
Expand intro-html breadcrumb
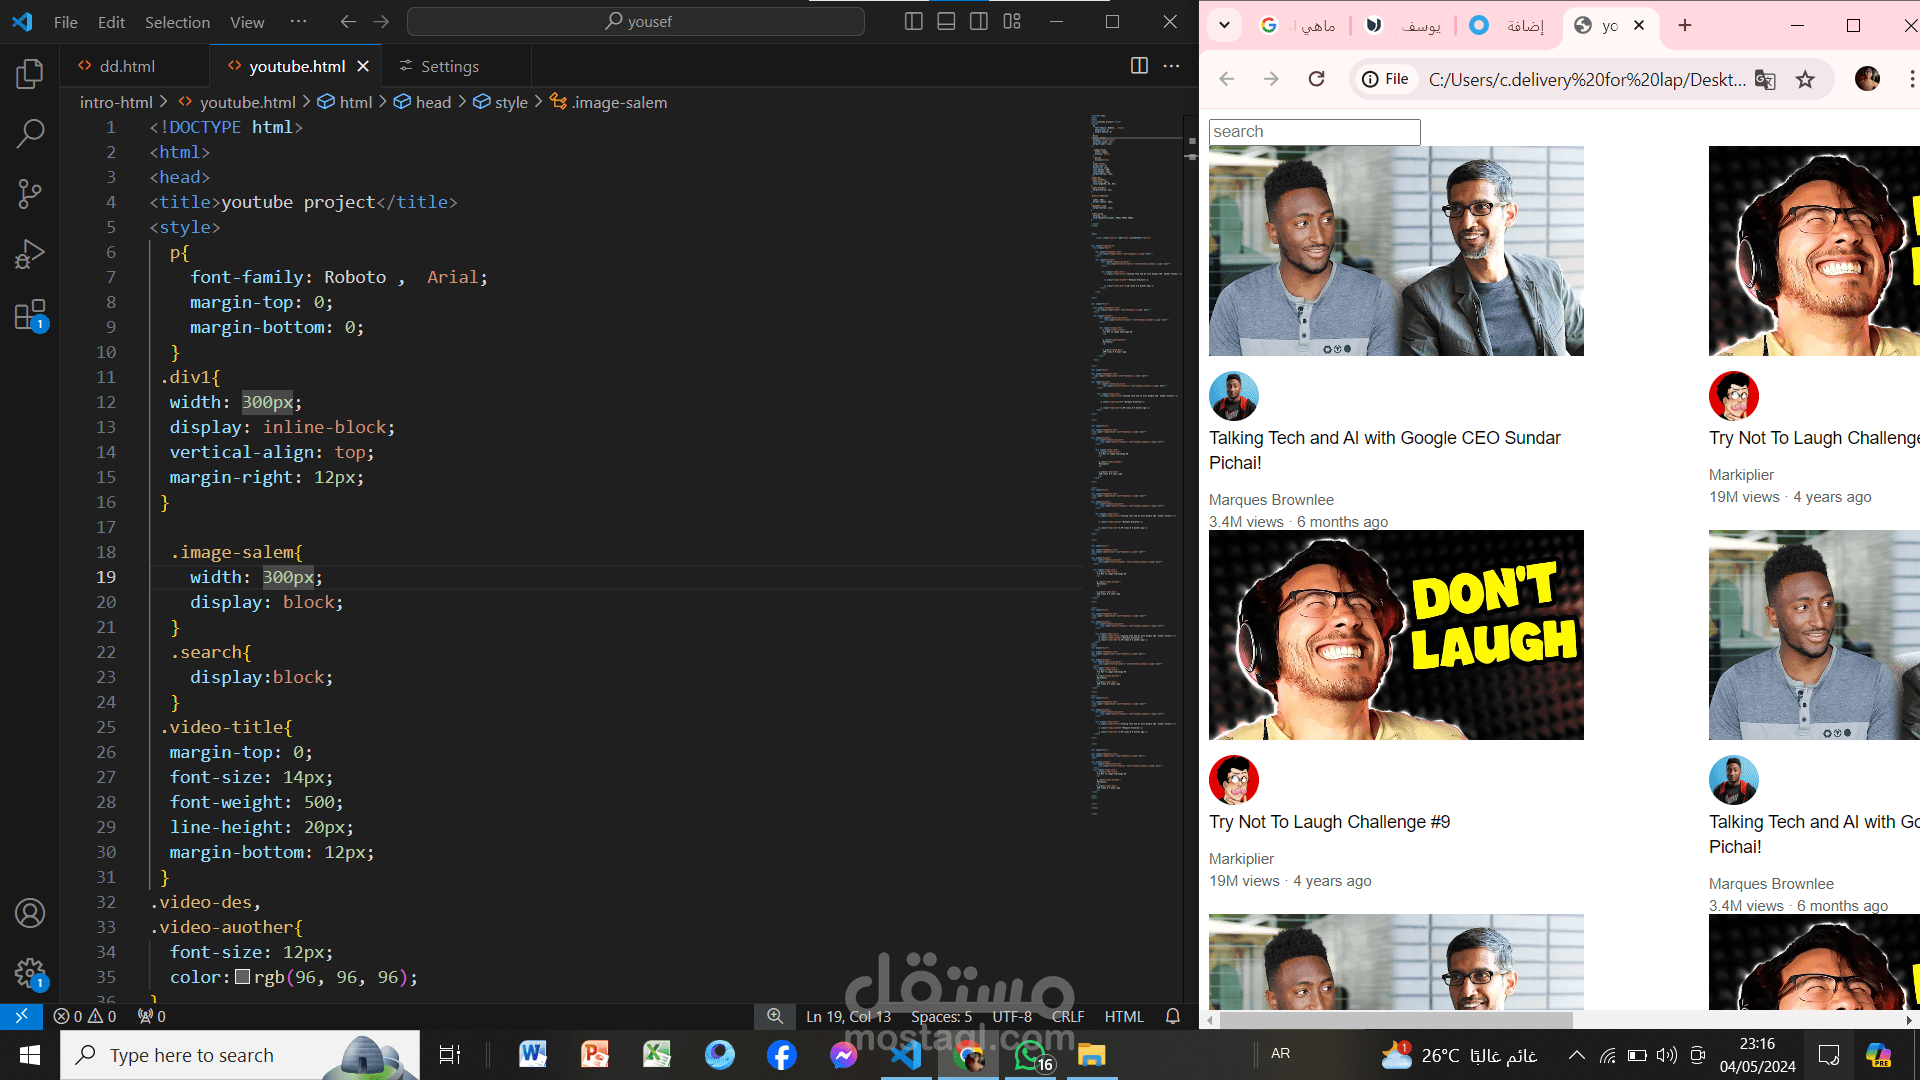pos(116,102)
